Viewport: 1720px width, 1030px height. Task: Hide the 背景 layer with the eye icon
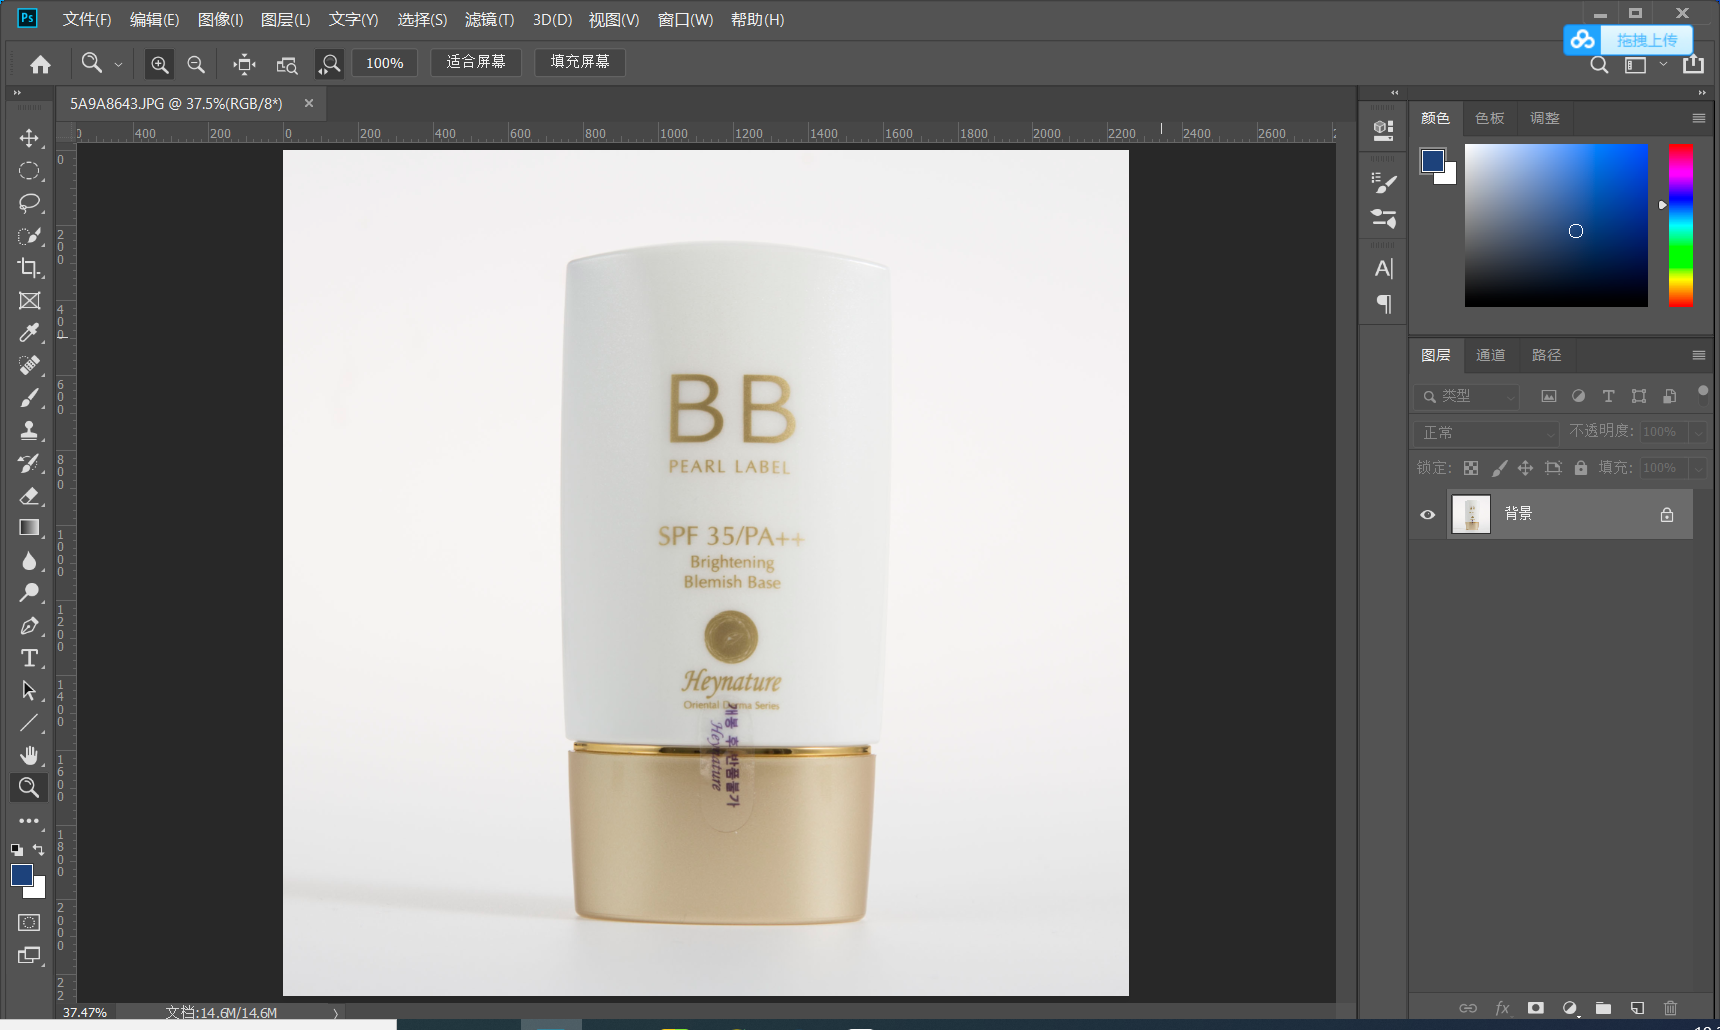click(1427, 515)
